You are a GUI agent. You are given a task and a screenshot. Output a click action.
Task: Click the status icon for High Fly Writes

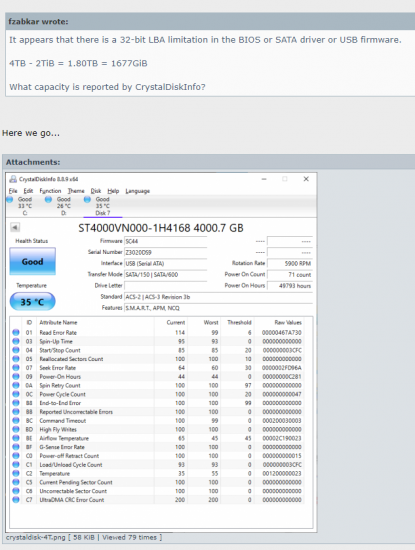16,429
